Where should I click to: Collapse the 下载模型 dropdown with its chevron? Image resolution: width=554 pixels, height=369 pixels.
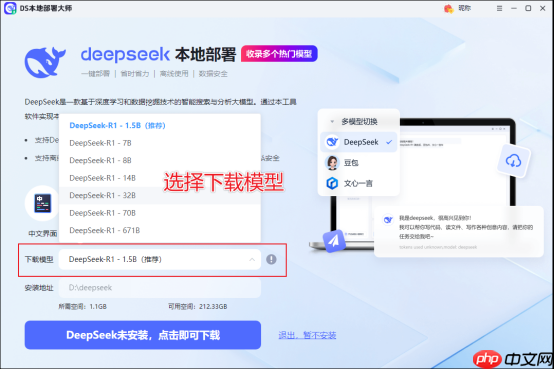[x=252, y=259]
